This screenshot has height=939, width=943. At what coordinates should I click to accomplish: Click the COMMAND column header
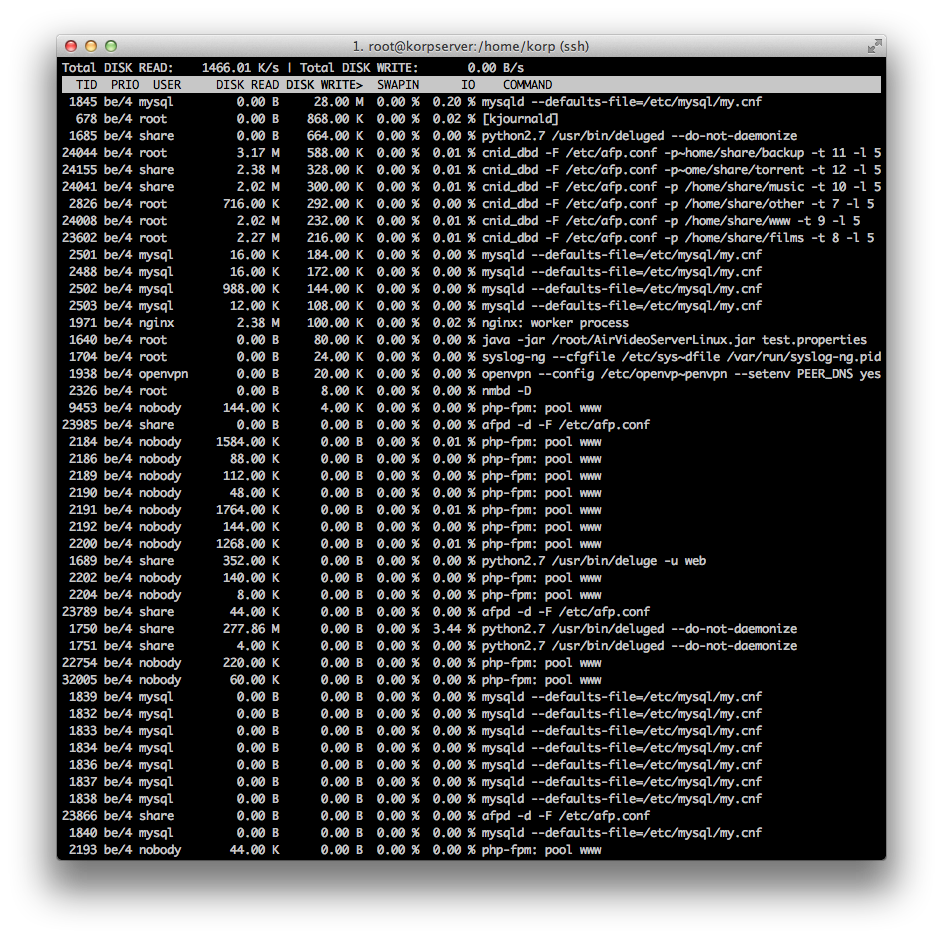[527, 85]
